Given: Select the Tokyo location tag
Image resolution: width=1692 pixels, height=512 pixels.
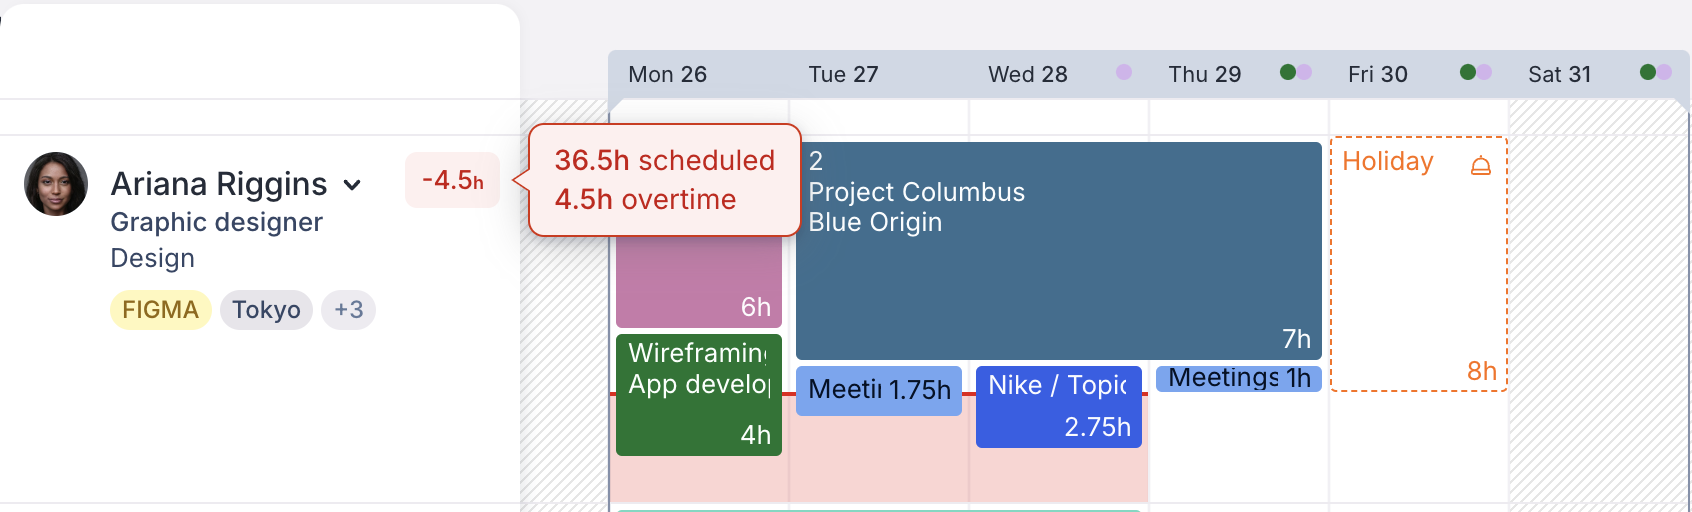Looking at the screenshot, I should click(x=266, y=310).
